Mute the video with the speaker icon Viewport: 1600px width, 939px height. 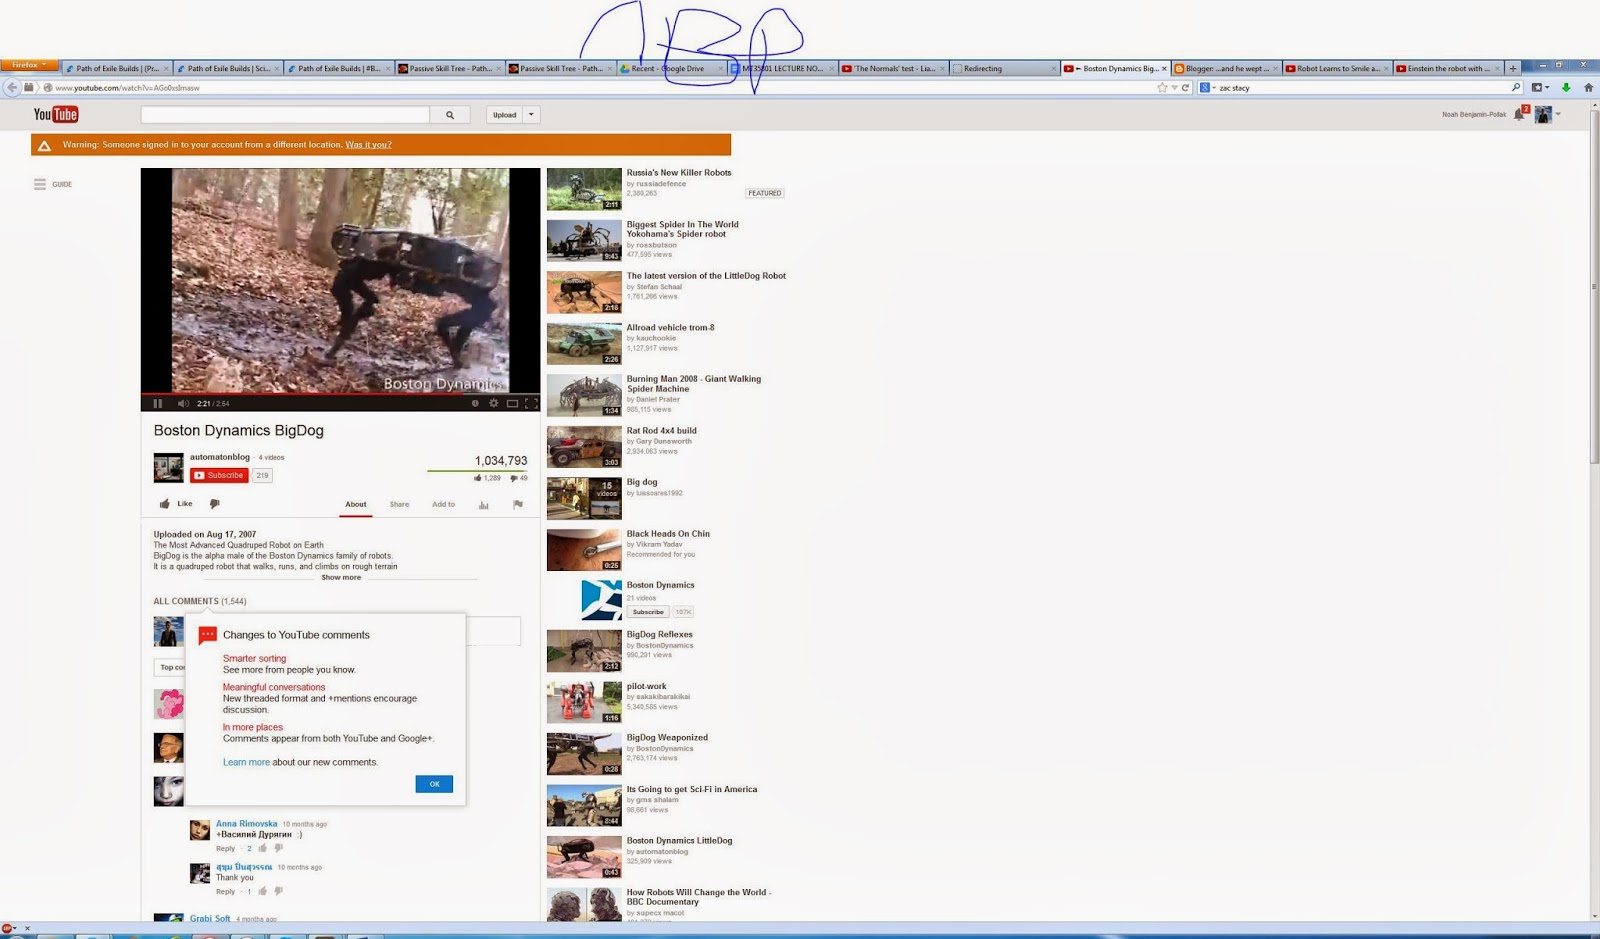coord(183,403)
